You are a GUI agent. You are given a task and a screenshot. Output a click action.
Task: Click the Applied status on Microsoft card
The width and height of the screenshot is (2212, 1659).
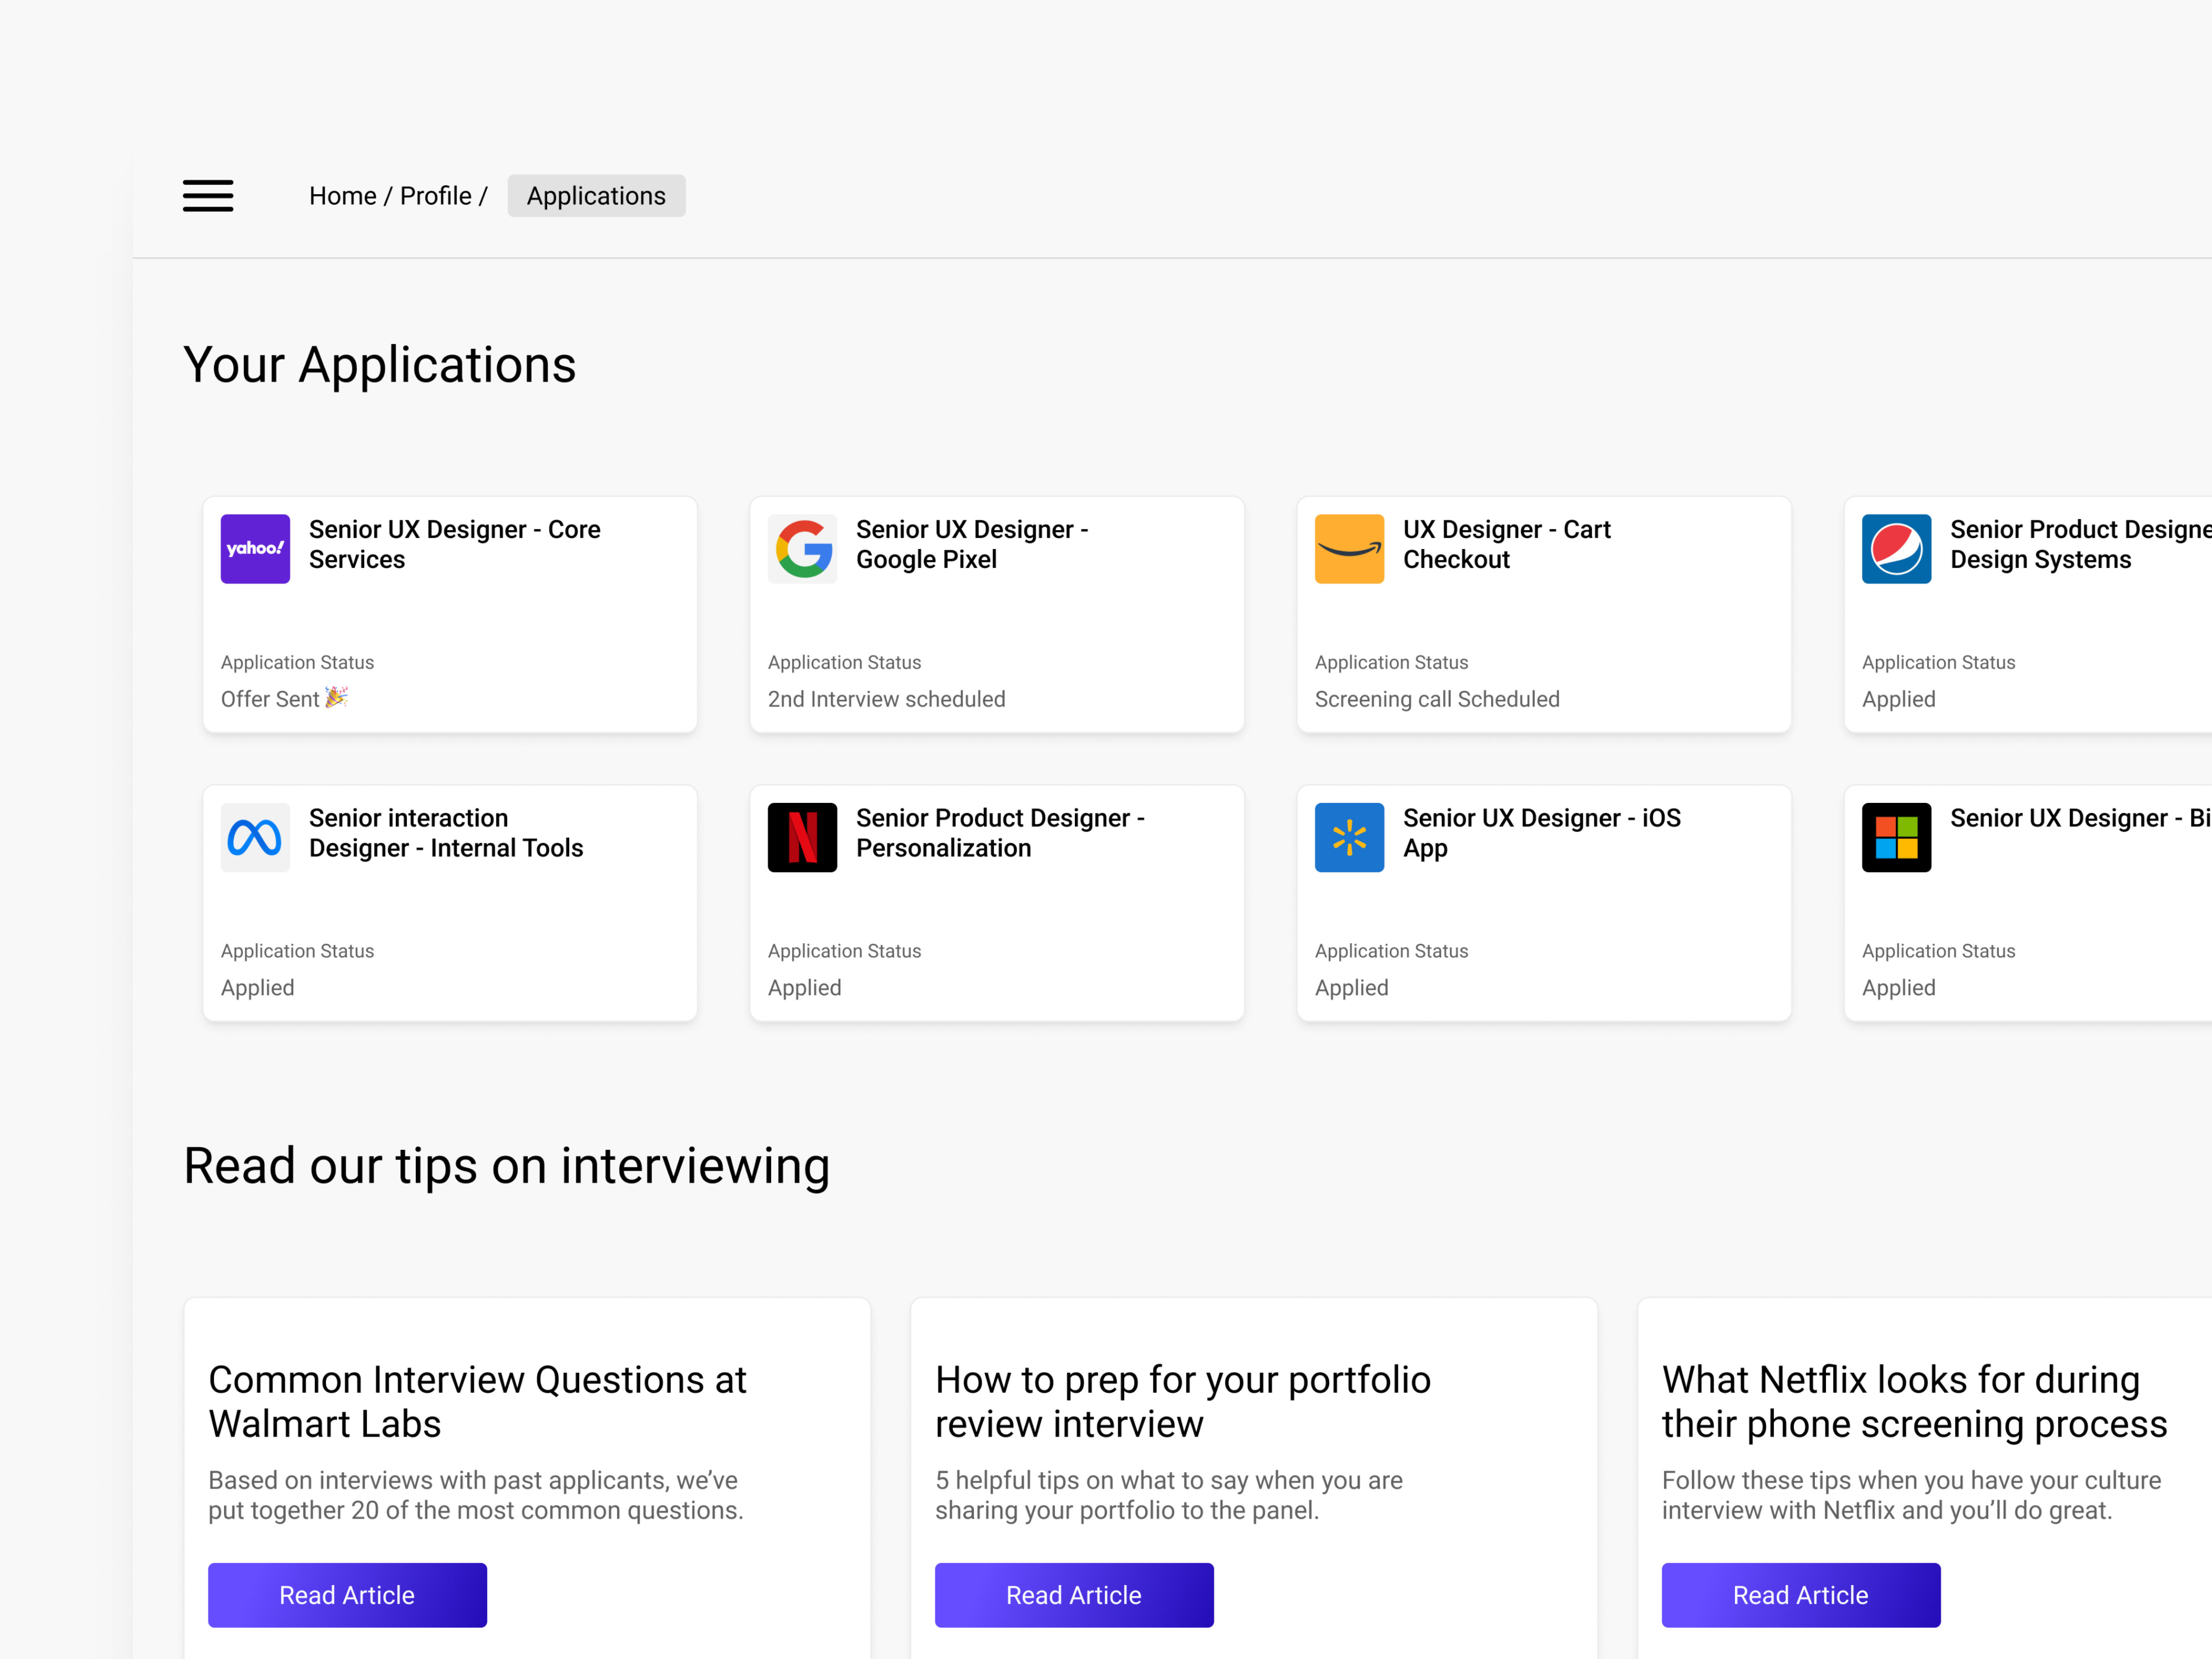click(x=1898, y=988)
